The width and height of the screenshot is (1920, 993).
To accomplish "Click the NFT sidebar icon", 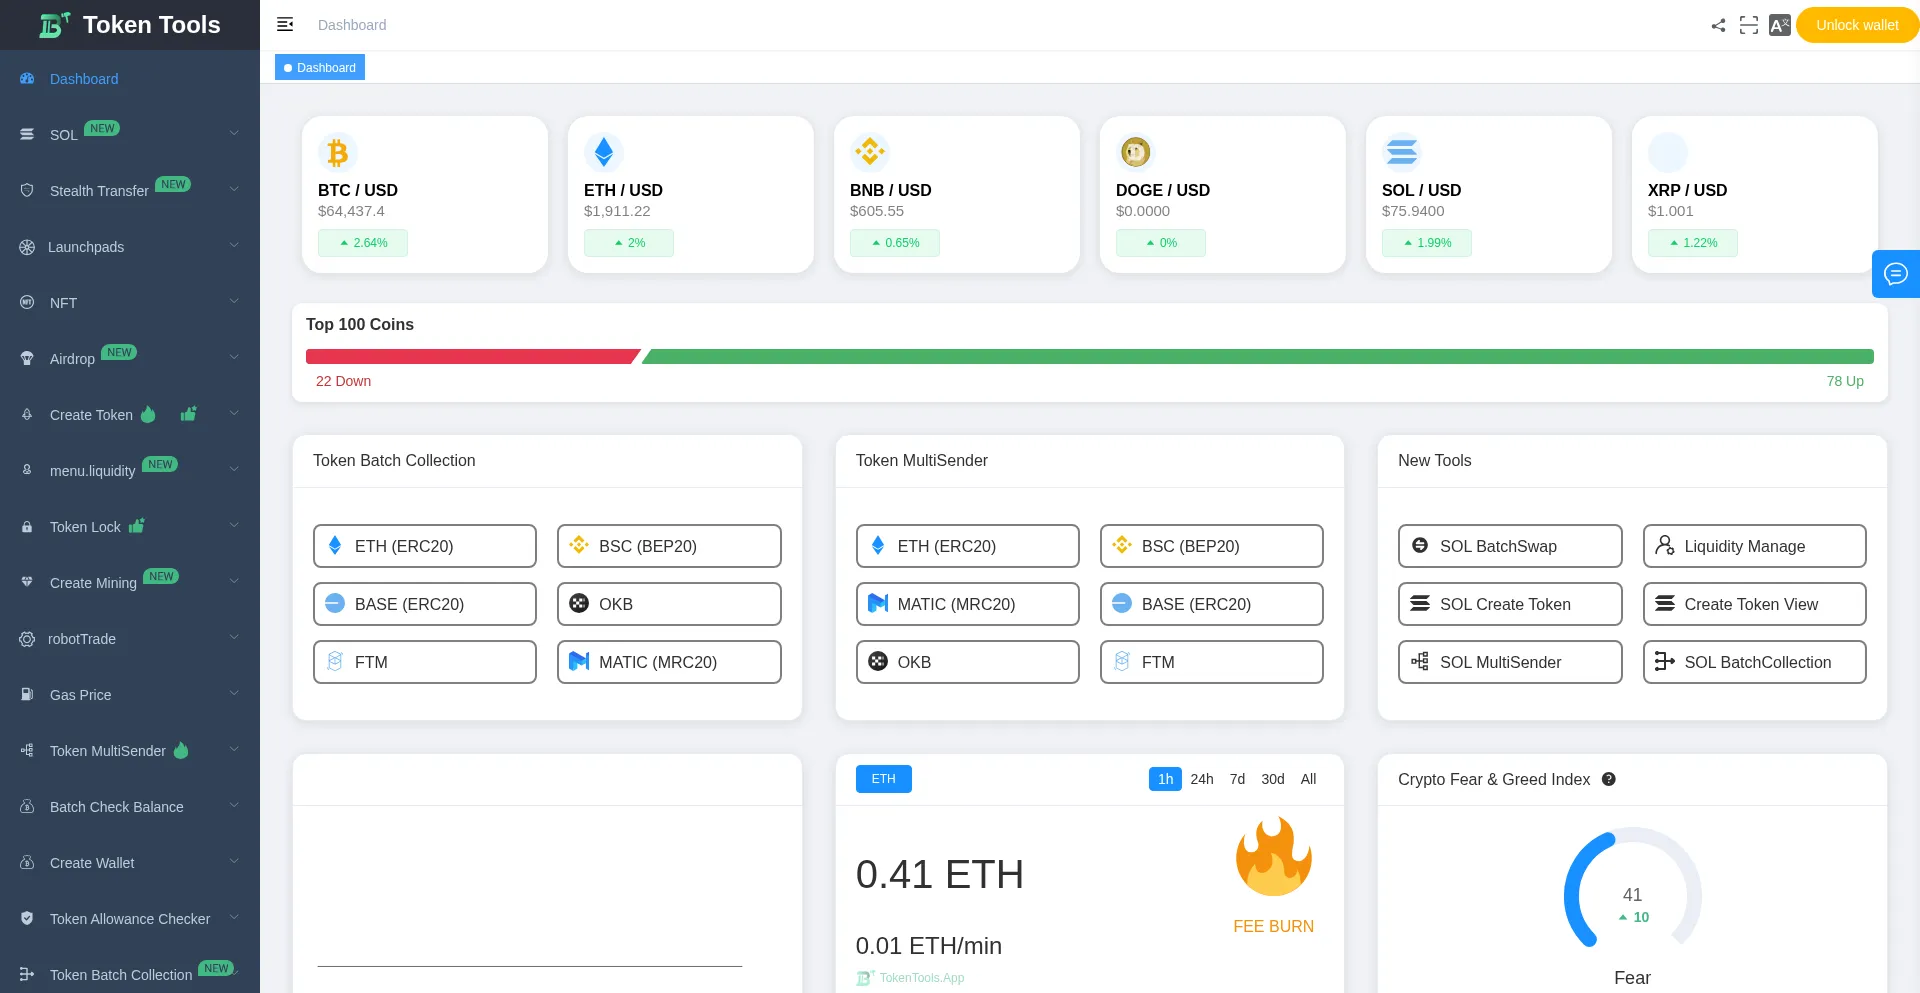I will tap(27, 302).
